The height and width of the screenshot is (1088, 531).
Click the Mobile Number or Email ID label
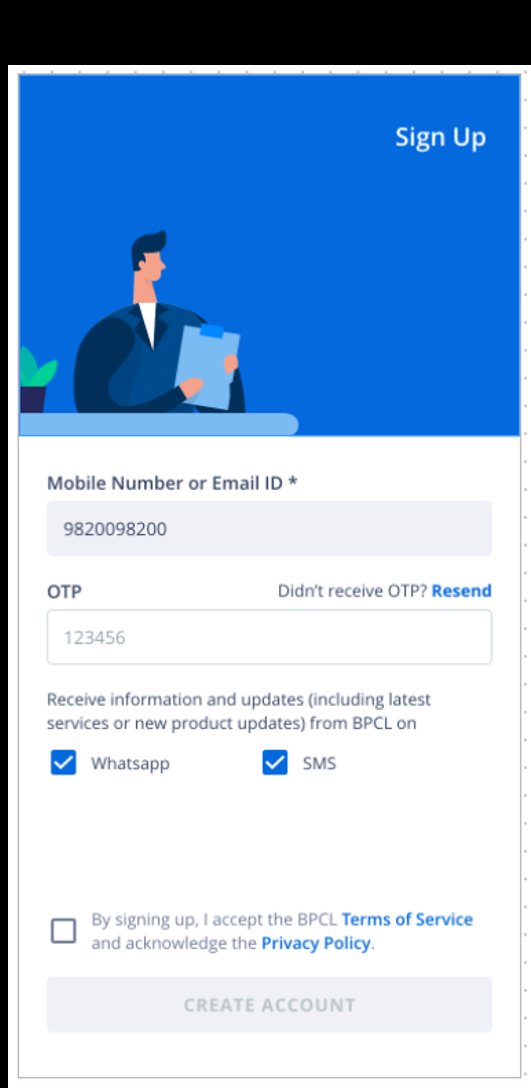pyautogui.click(x=172, y=483)
